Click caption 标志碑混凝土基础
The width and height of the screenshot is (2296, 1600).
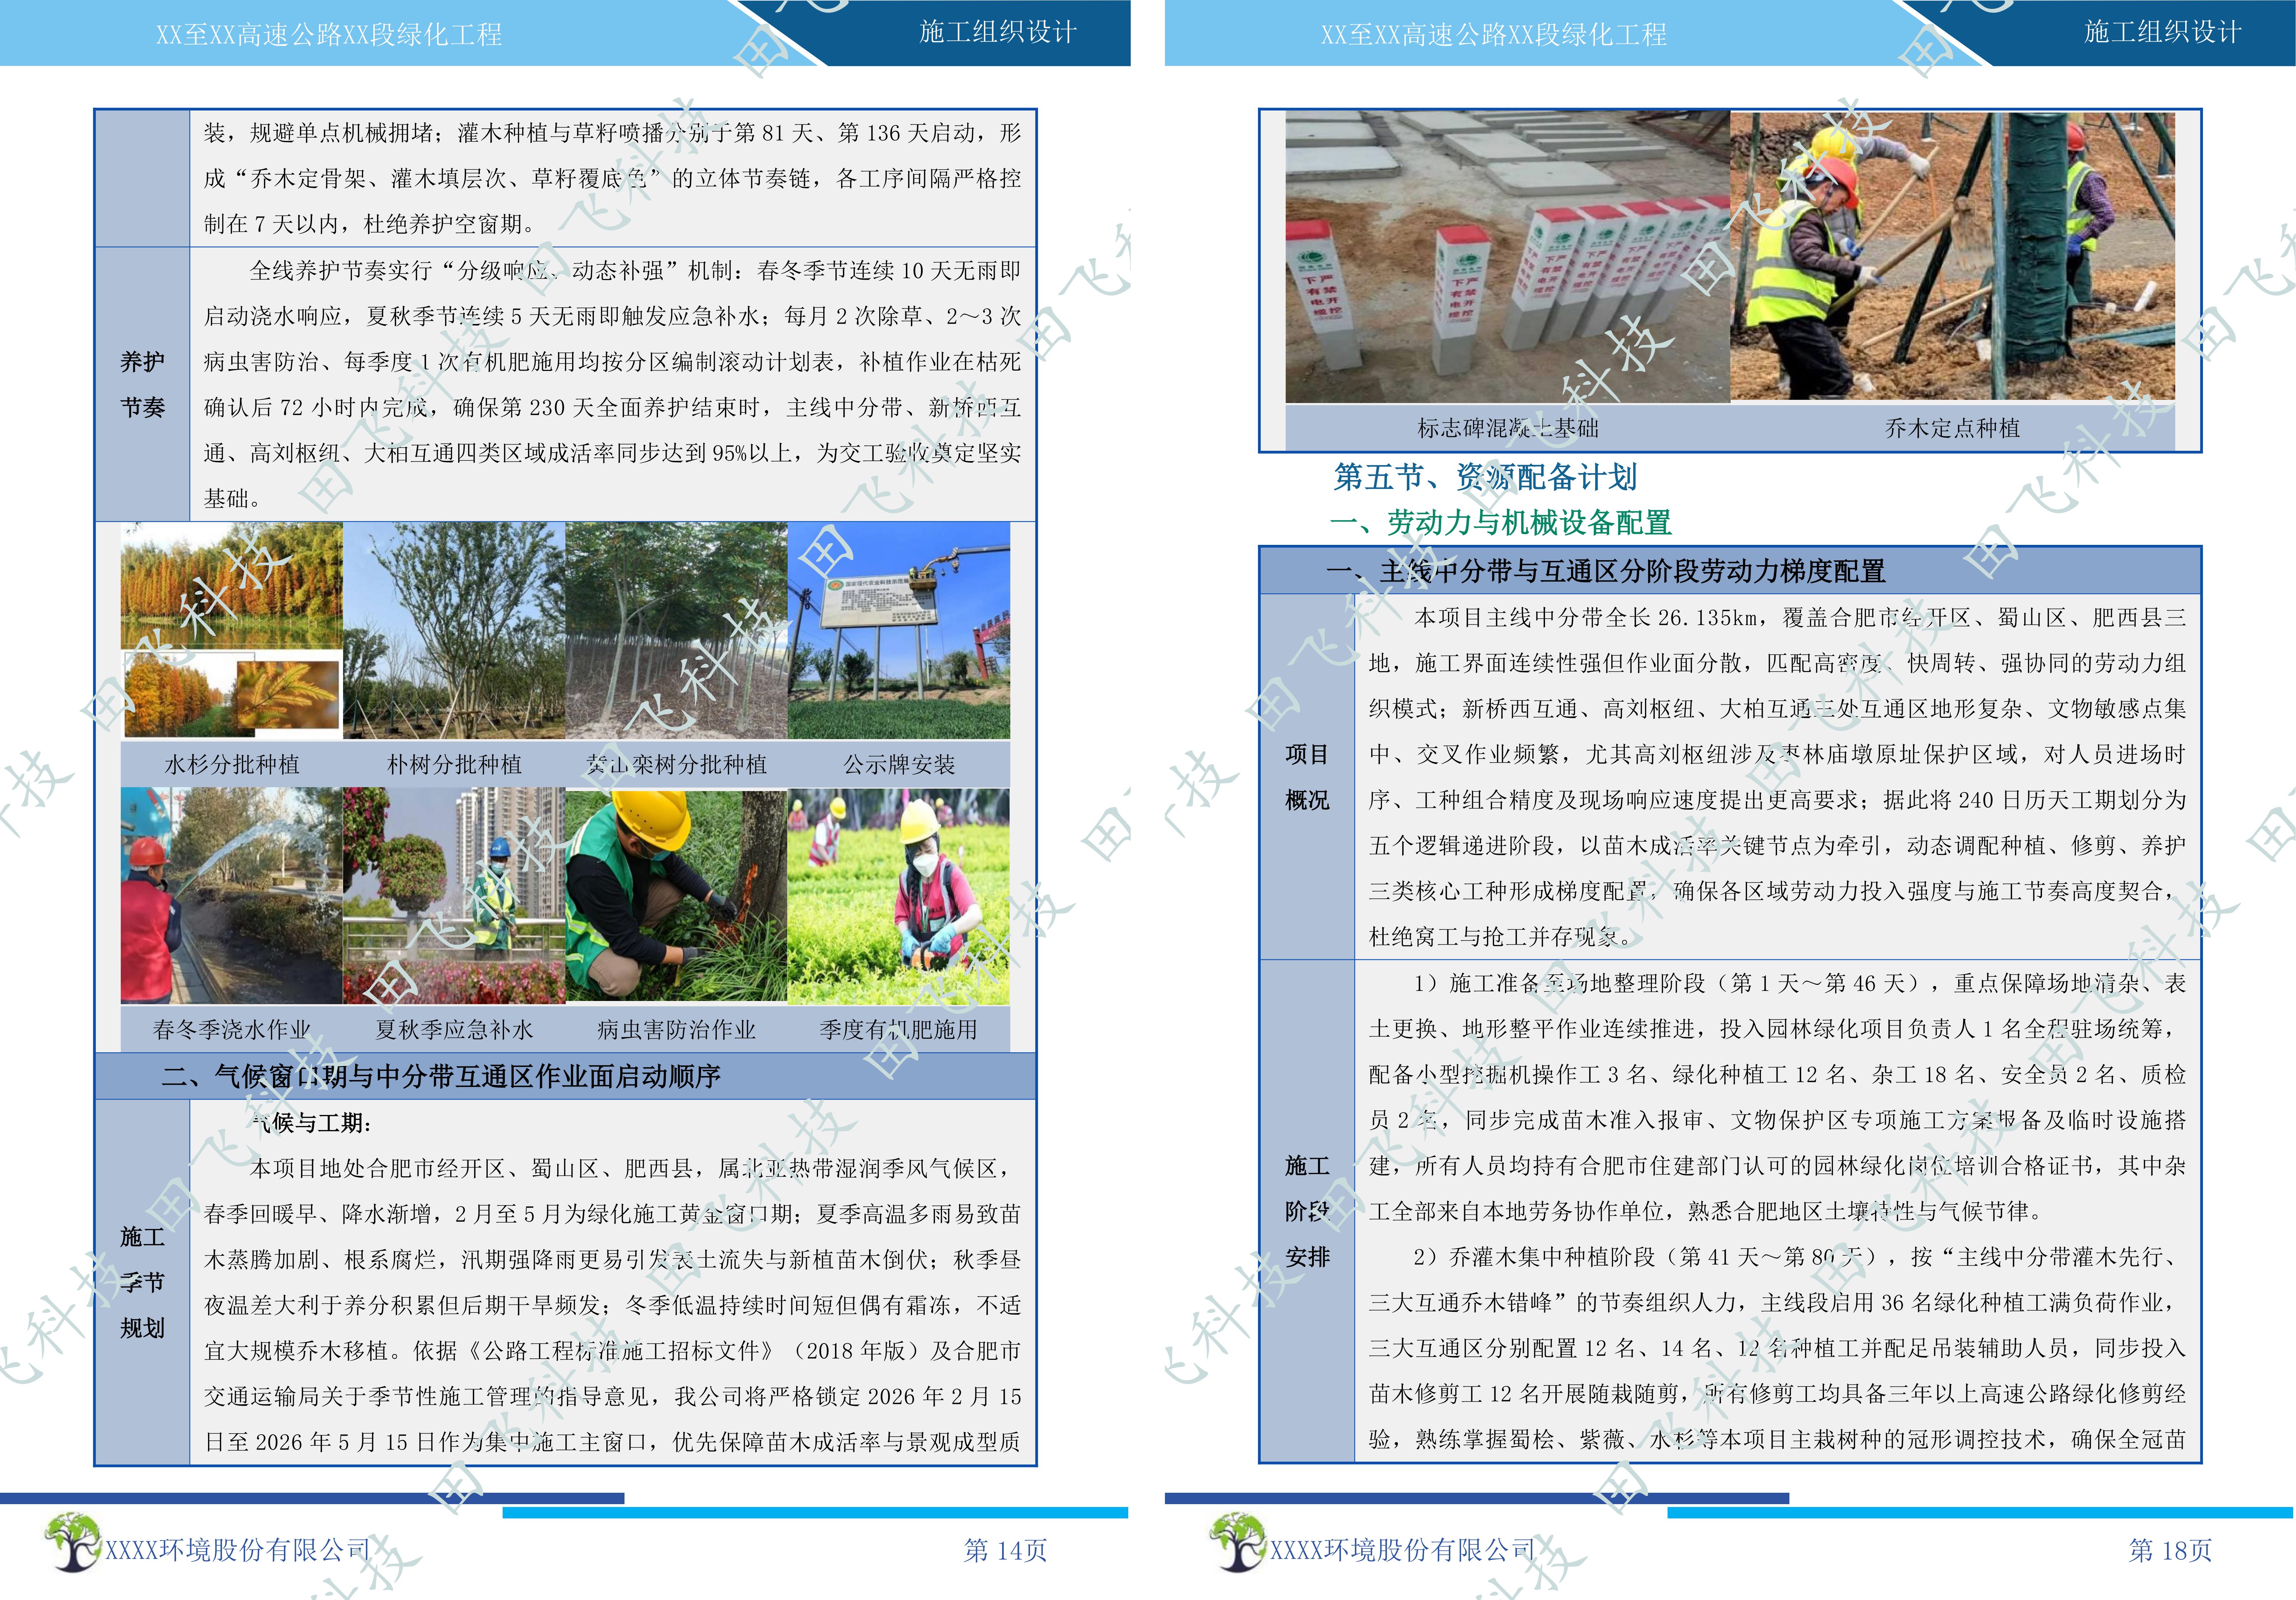click(1508, 428)
